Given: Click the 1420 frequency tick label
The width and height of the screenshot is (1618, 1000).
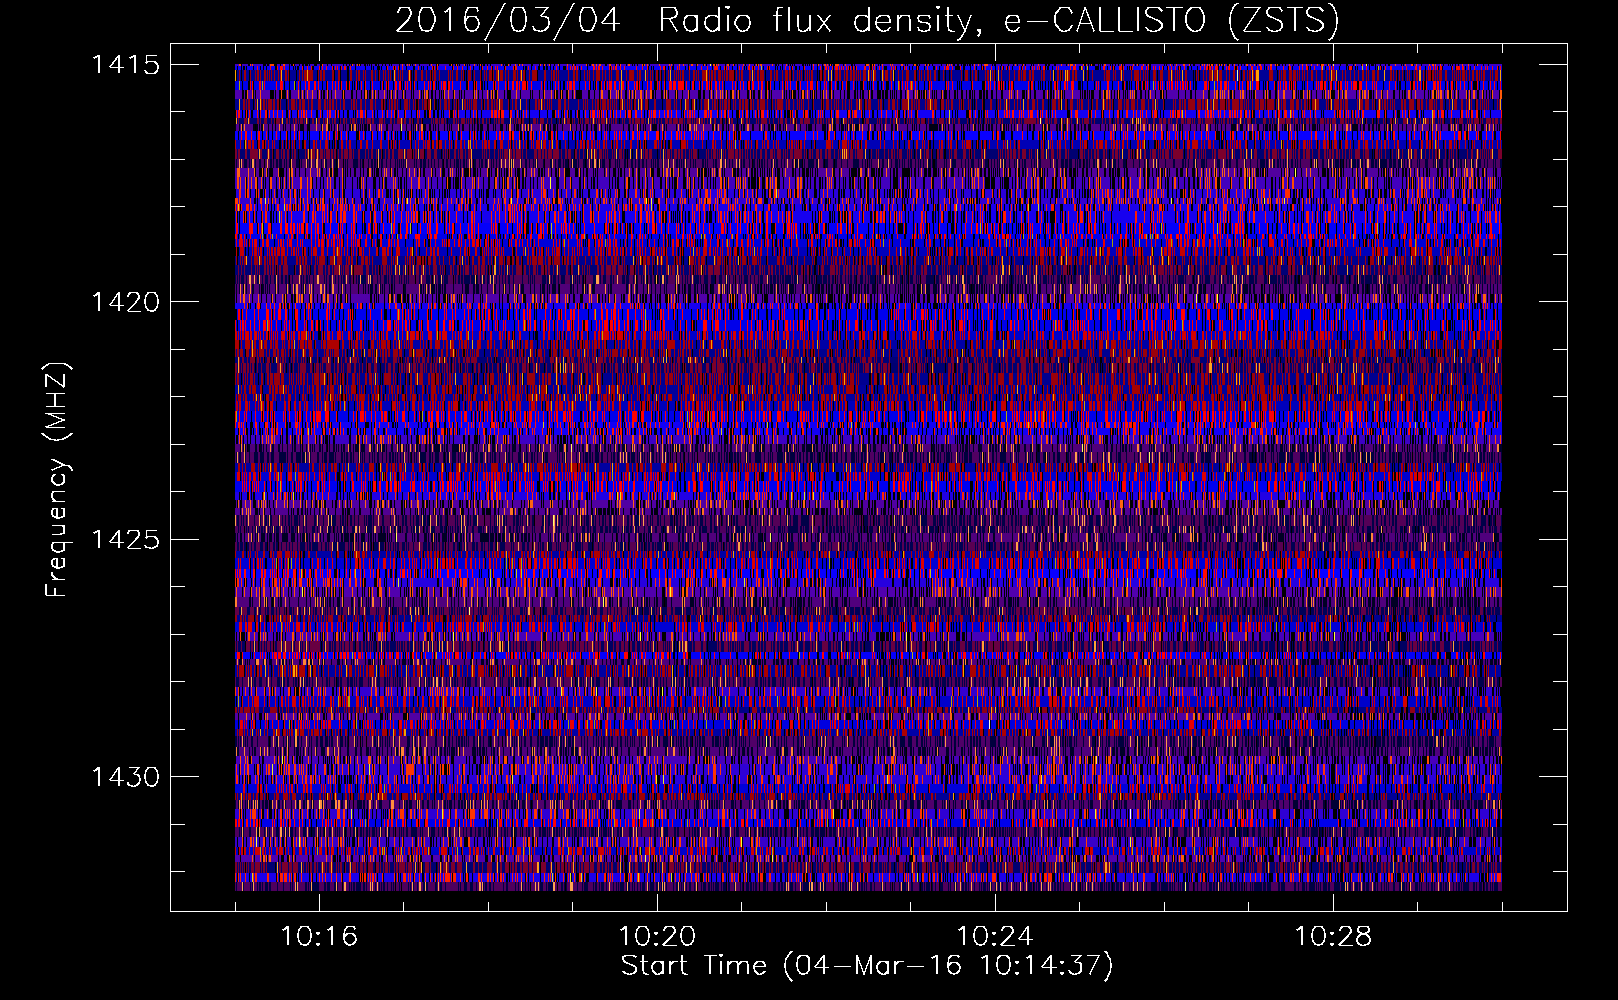Looking at the screenshot, I should pos(125,302).
